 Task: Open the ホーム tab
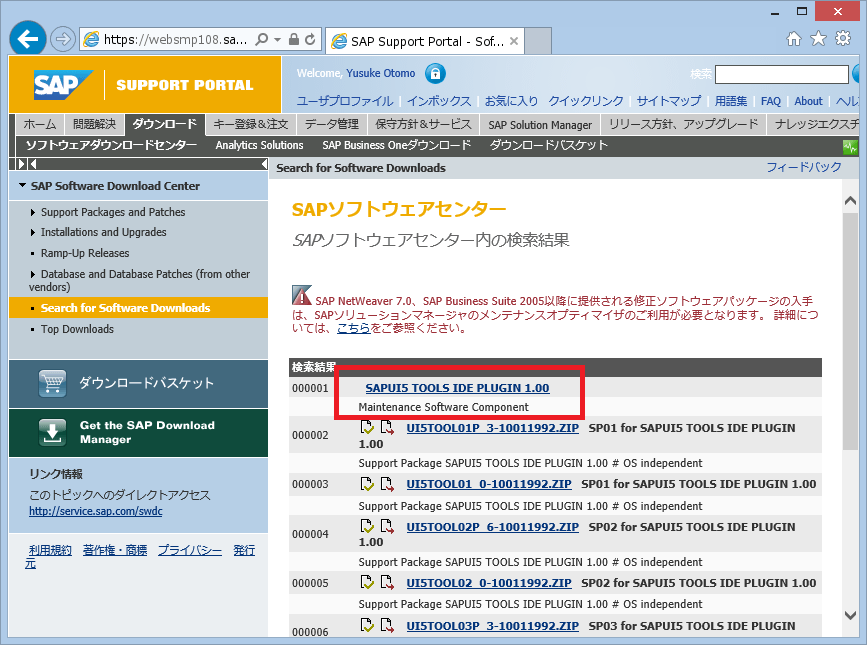(x=39, y=124)
